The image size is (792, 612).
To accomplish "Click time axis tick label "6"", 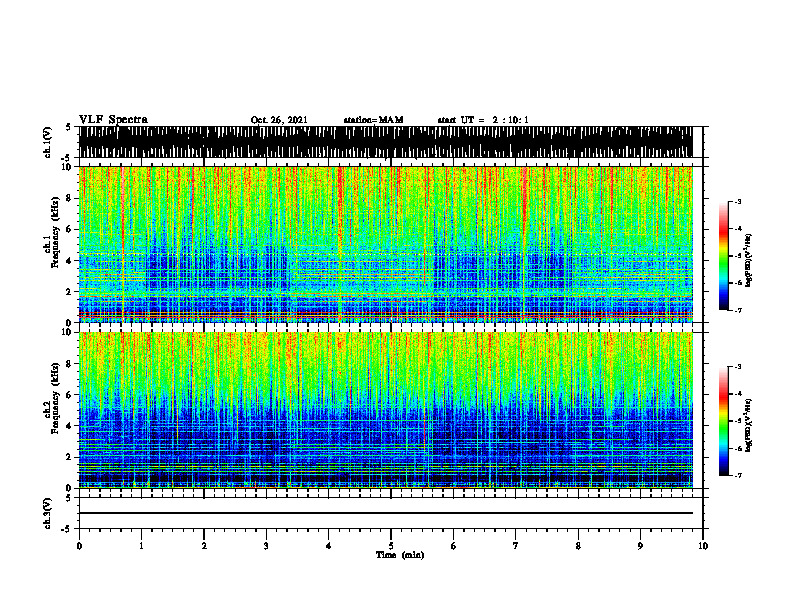I will (x=454, y=546).
